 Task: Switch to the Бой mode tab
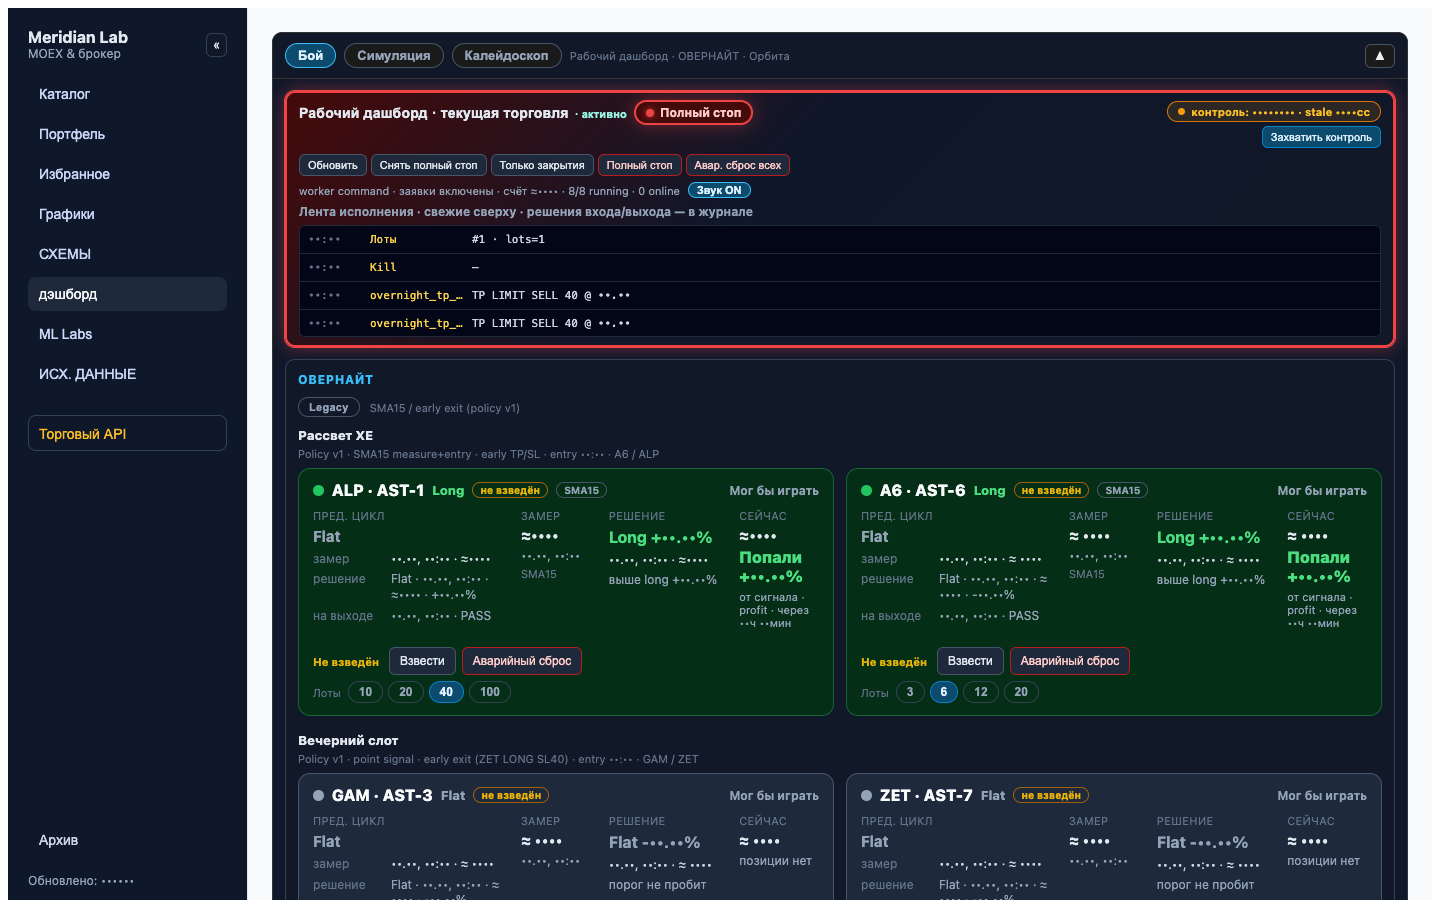[x=311, y=56]
